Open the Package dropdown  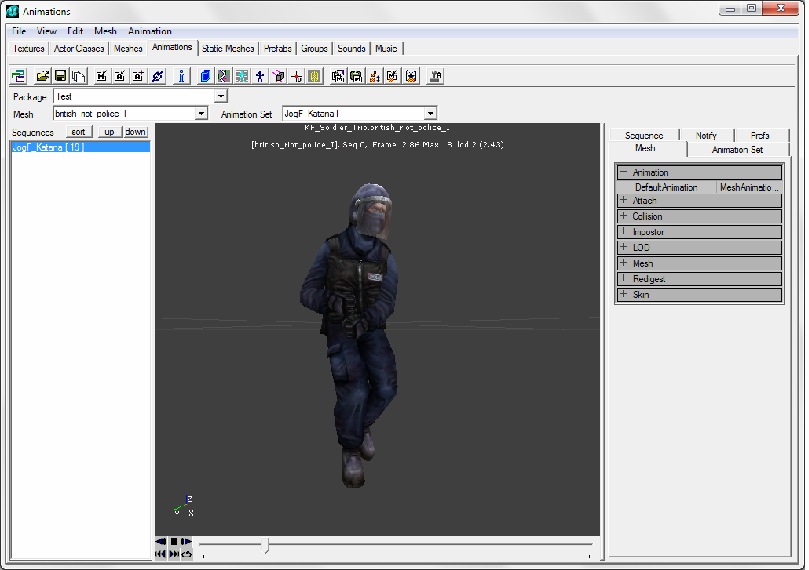221,97
